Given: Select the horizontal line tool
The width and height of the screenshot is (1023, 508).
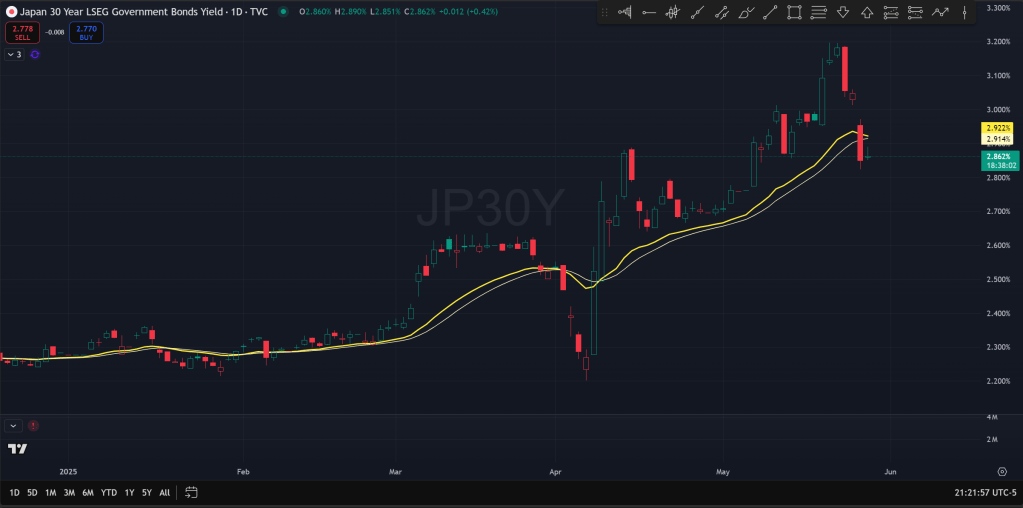Looking at the screenshot, I should coord(649,12).
